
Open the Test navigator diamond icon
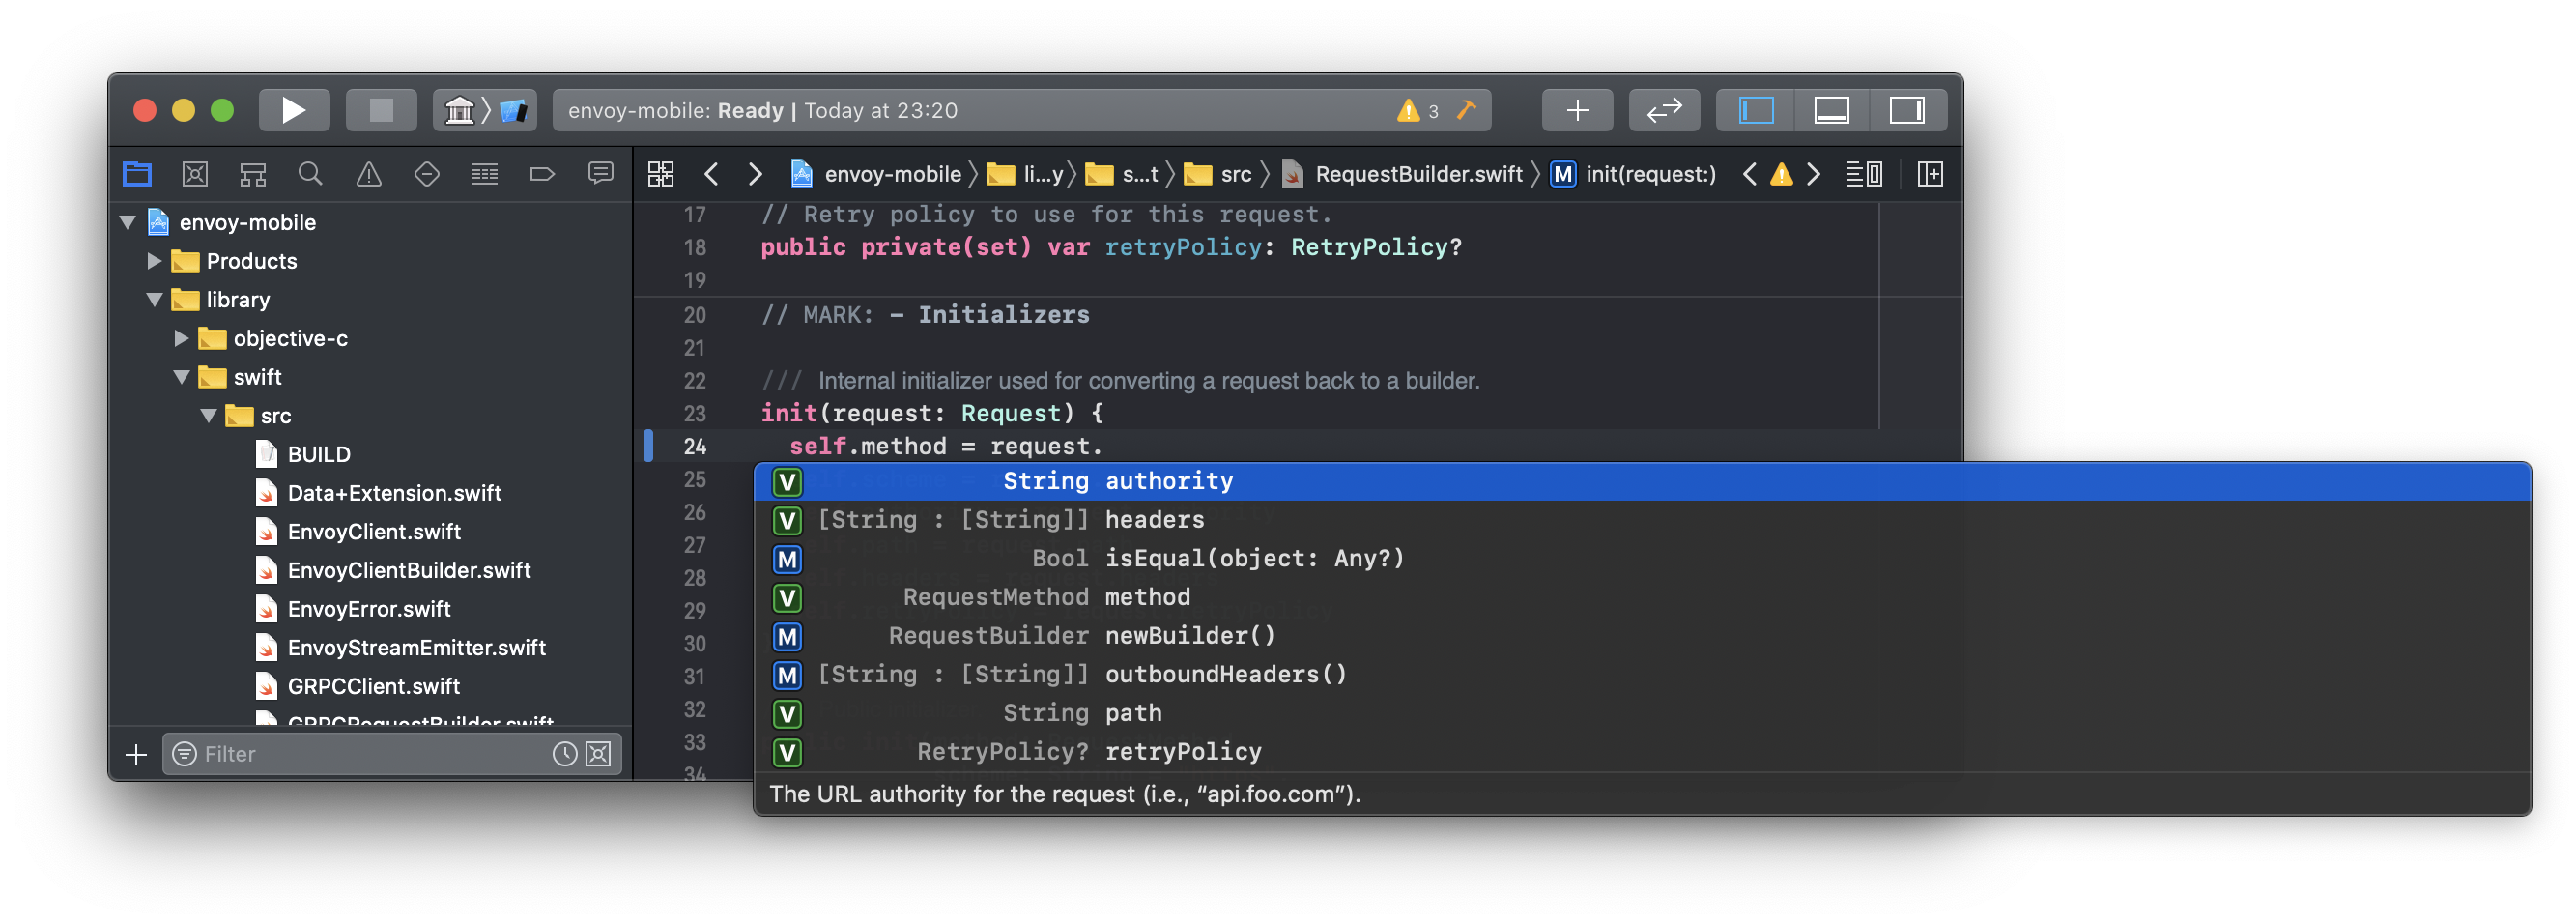(427, 174)
